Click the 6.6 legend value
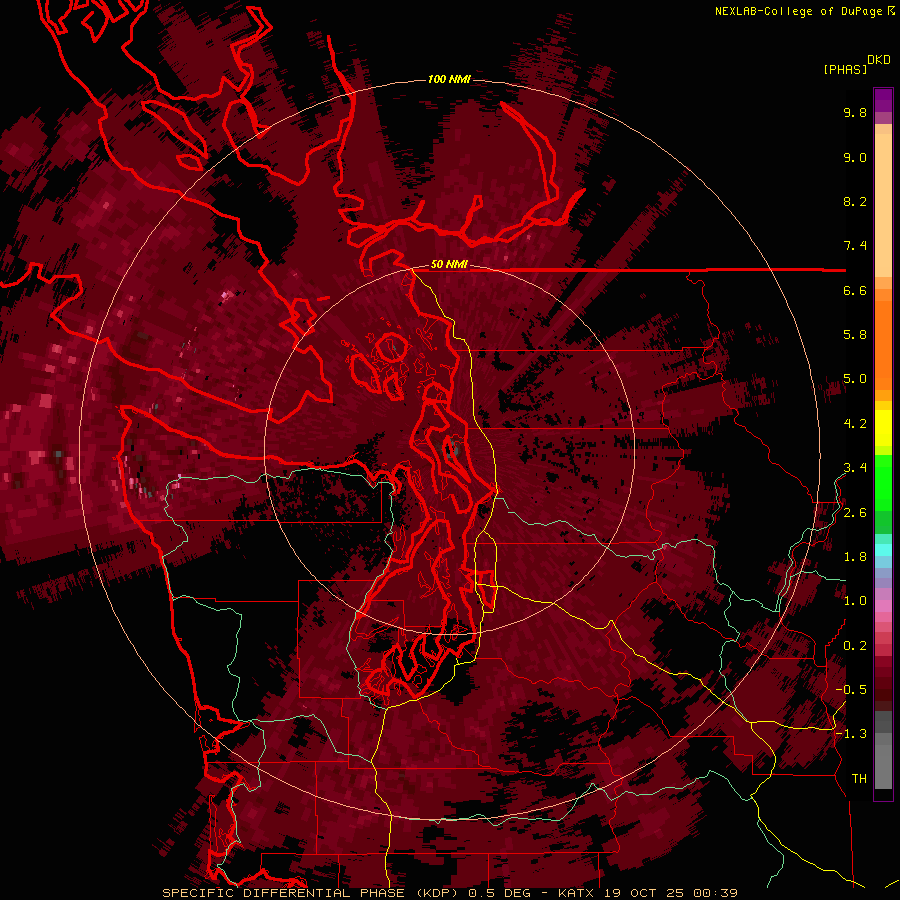The image size is (900, 900). pyautogui.click(x=855, y=291)
